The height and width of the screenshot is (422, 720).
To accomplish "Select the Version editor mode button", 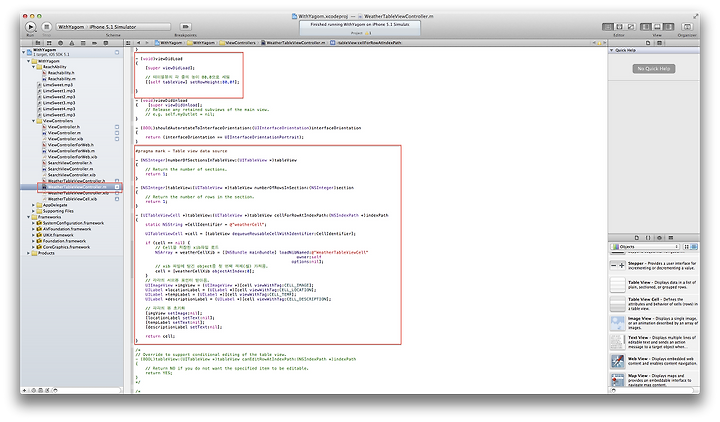I will 631,27.
